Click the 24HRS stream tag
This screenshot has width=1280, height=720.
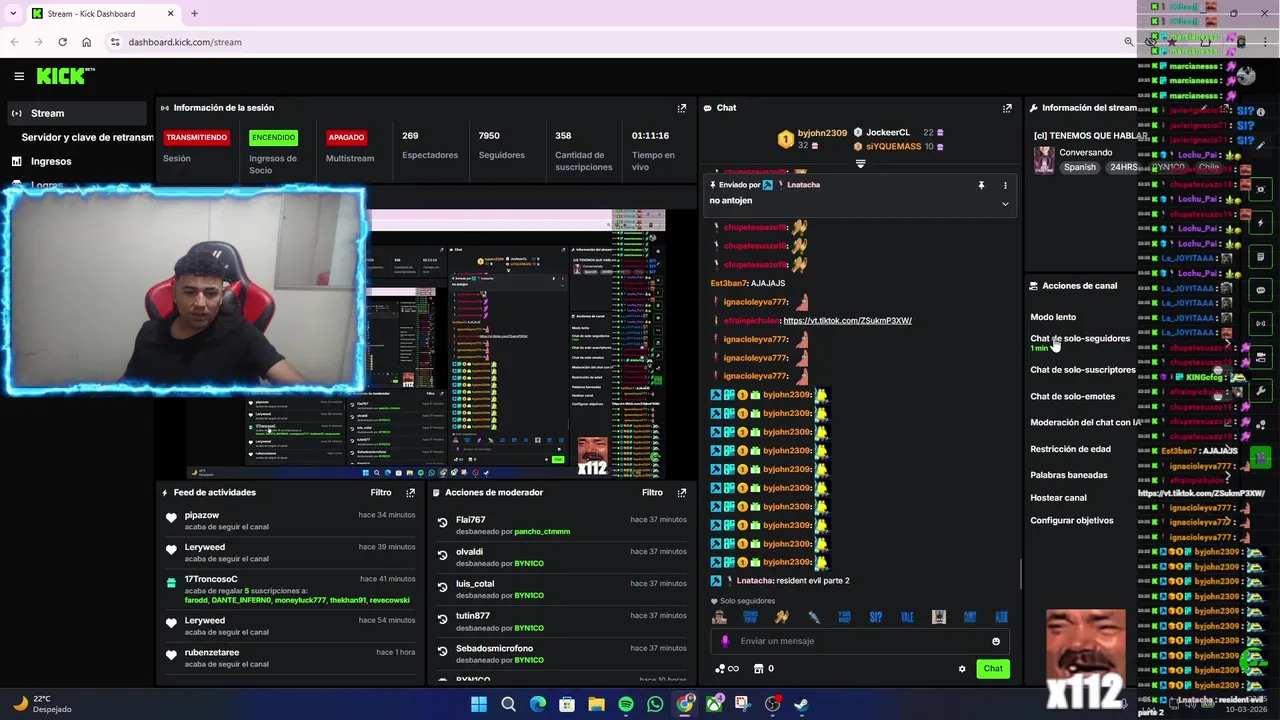[x=1123, y=168]
